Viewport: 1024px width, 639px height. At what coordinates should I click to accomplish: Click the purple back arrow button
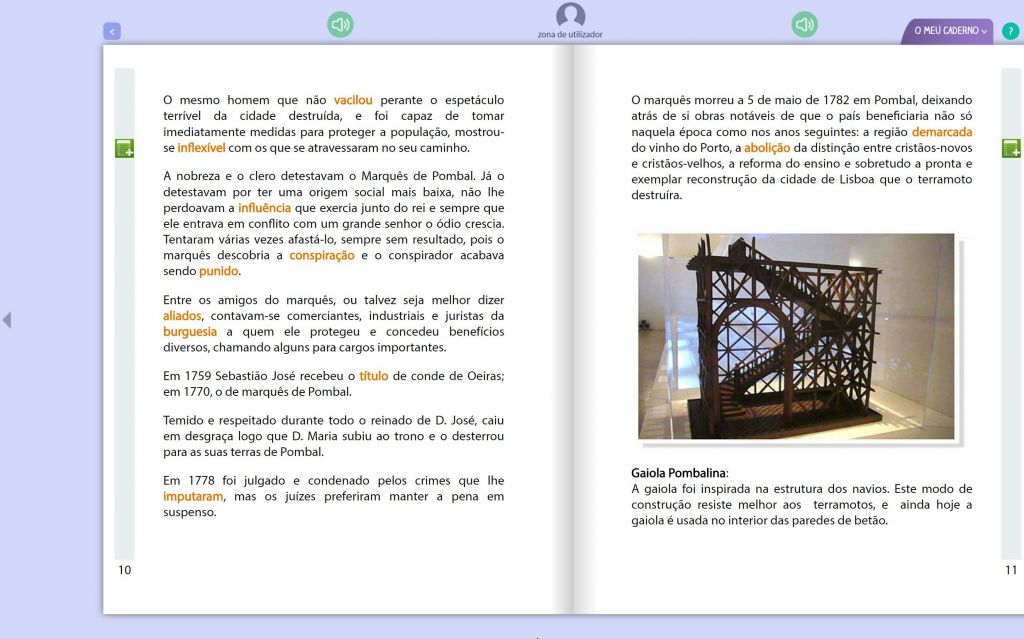[112, 32]
